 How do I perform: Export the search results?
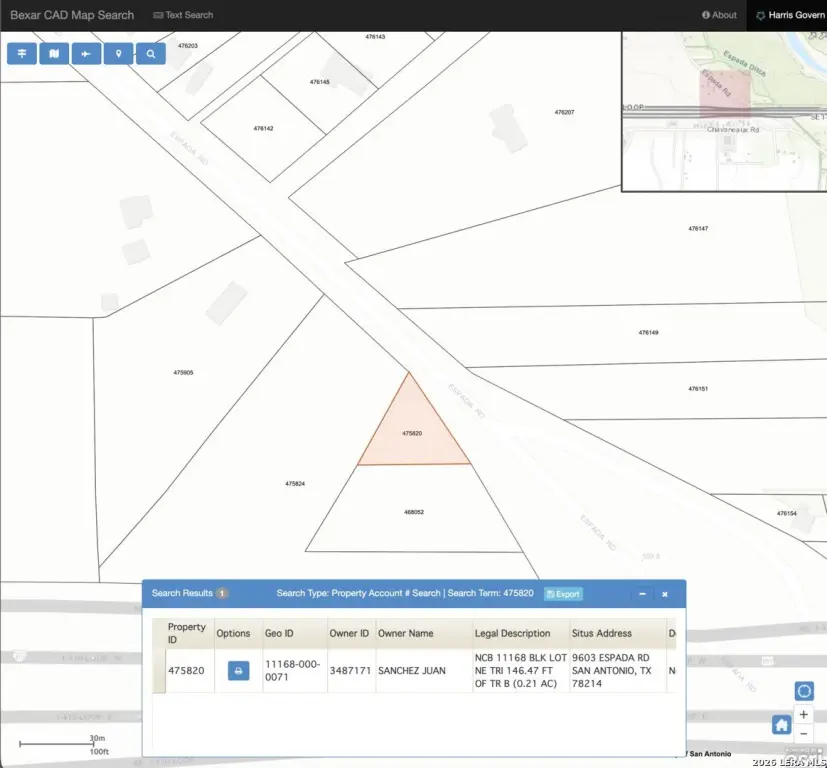(x=563, y=594)
